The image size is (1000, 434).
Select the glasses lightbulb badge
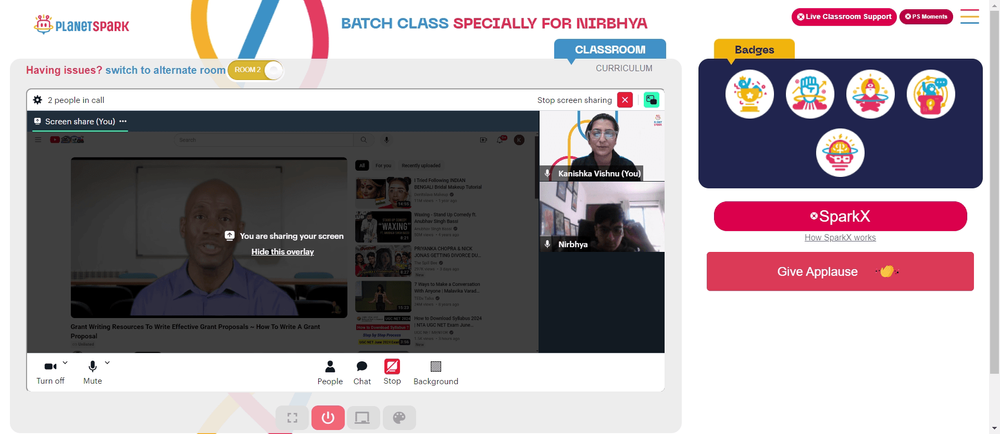[x=840, y=153]
